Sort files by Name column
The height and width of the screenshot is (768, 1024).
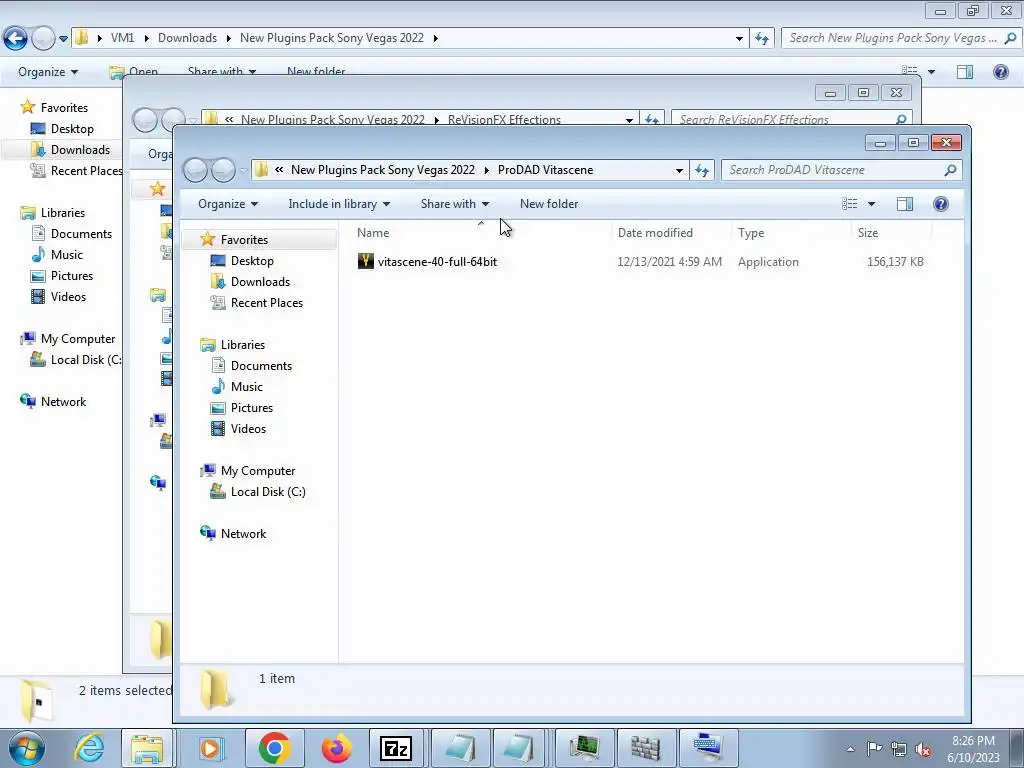click(x=373, y=232)
